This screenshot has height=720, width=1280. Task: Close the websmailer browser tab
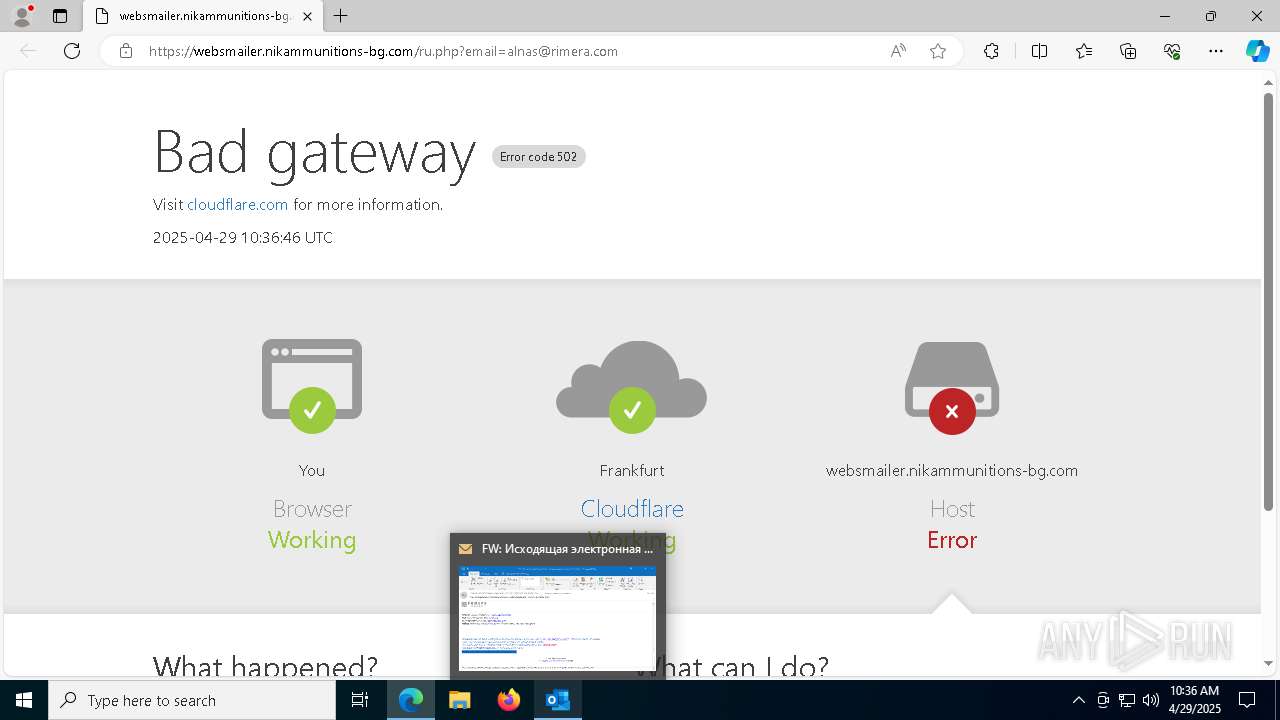307,16
